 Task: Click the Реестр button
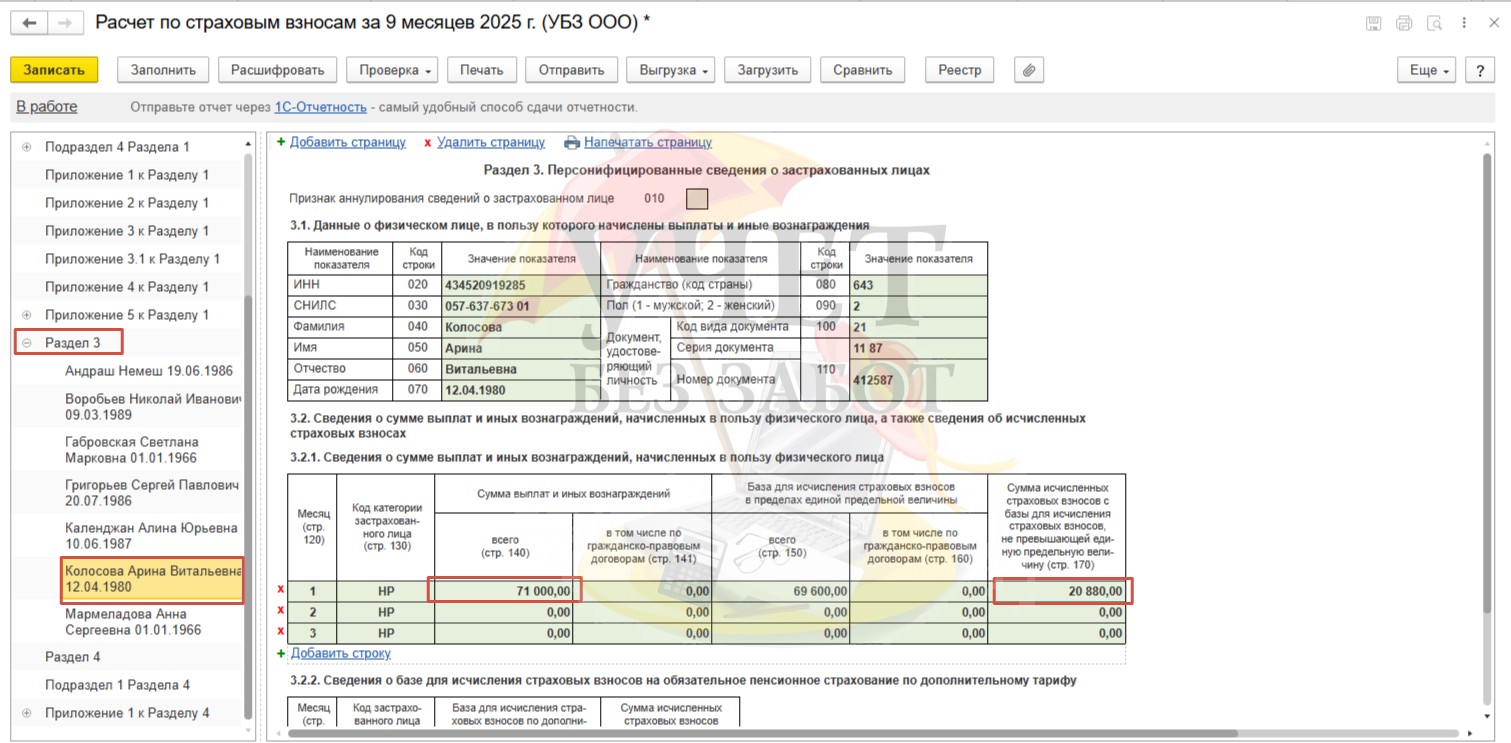[x=960, y=70]
